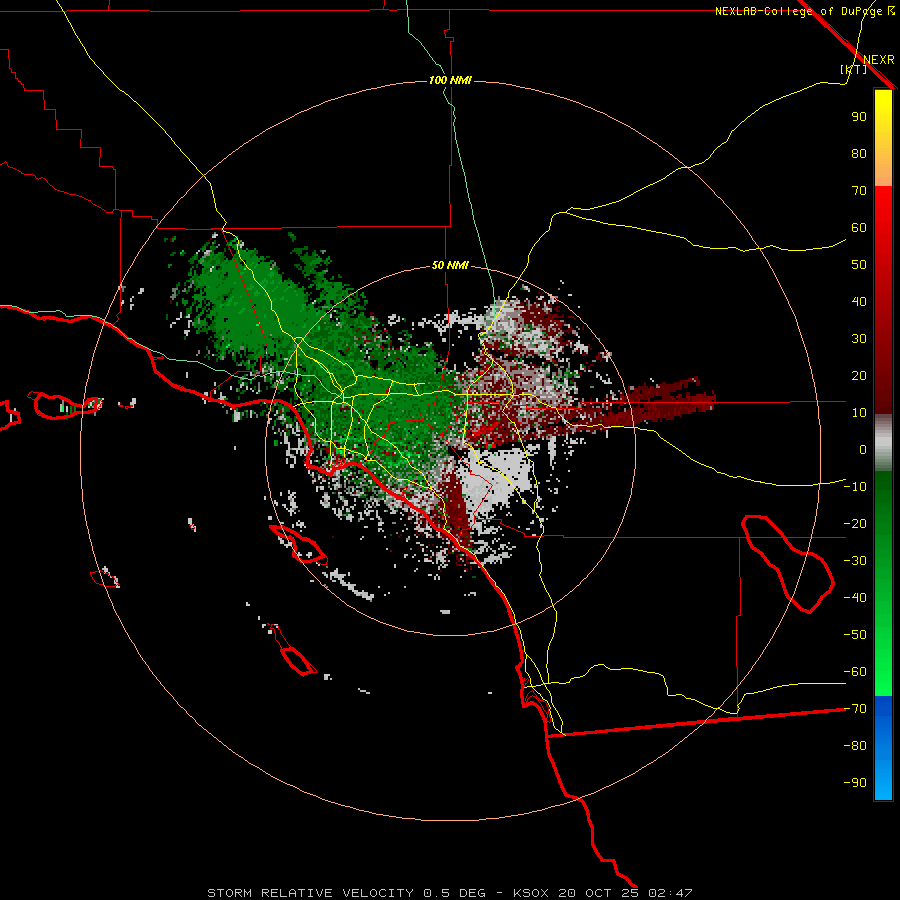The height and width of the screenshot is (900, 900).
Task: Click the 90 value on the velocity scale
Action: [859, 117]
